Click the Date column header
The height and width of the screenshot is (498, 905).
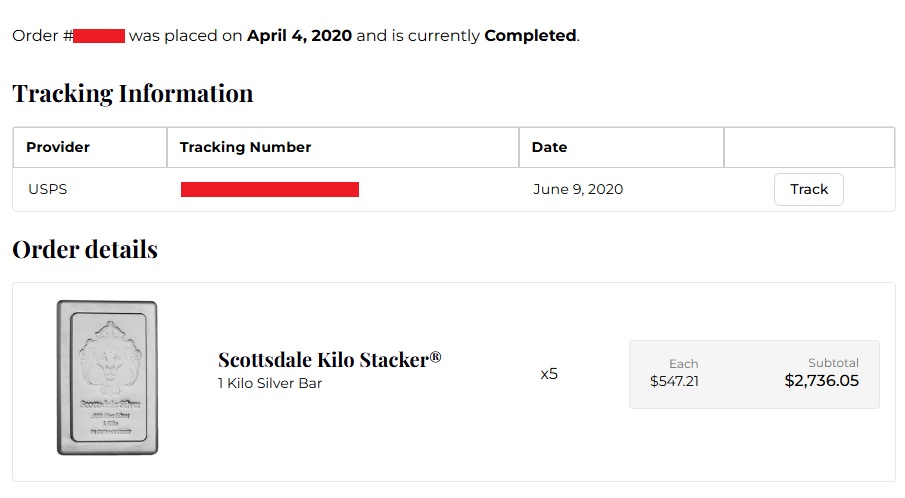[x=549, y=147]
